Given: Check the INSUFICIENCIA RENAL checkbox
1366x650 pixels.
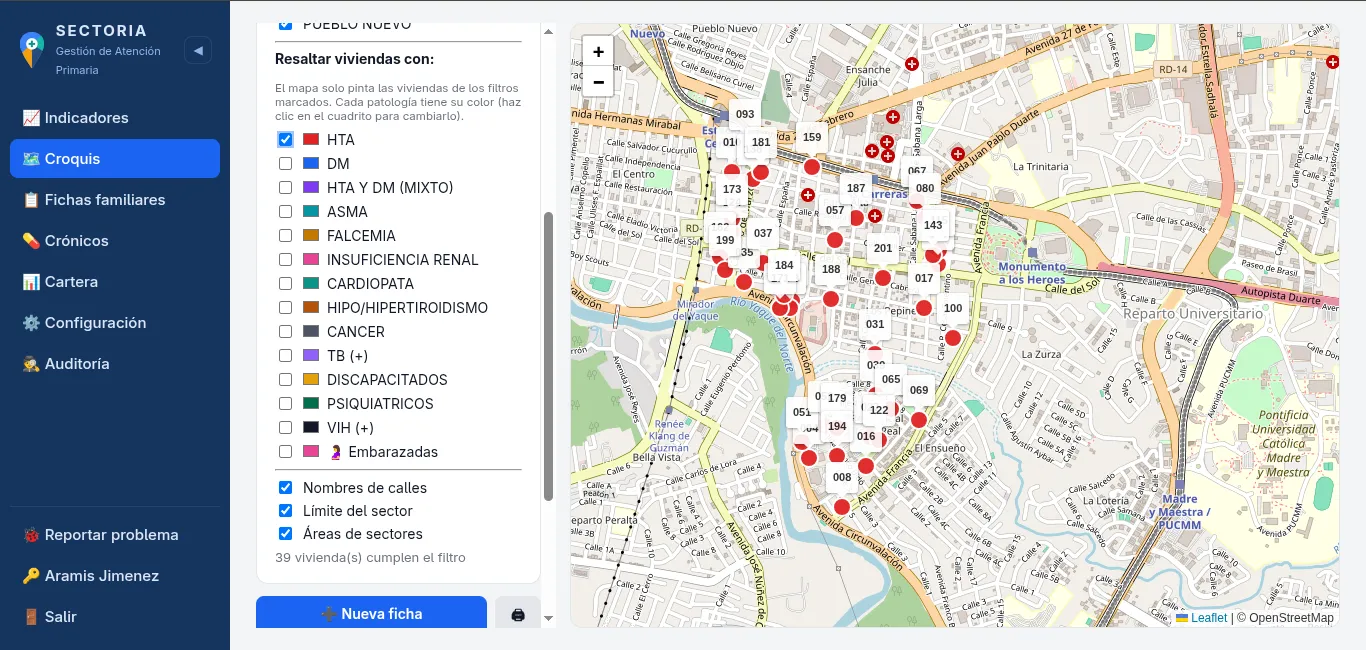Looking at the screenshot, I should [x=285, y=260].
